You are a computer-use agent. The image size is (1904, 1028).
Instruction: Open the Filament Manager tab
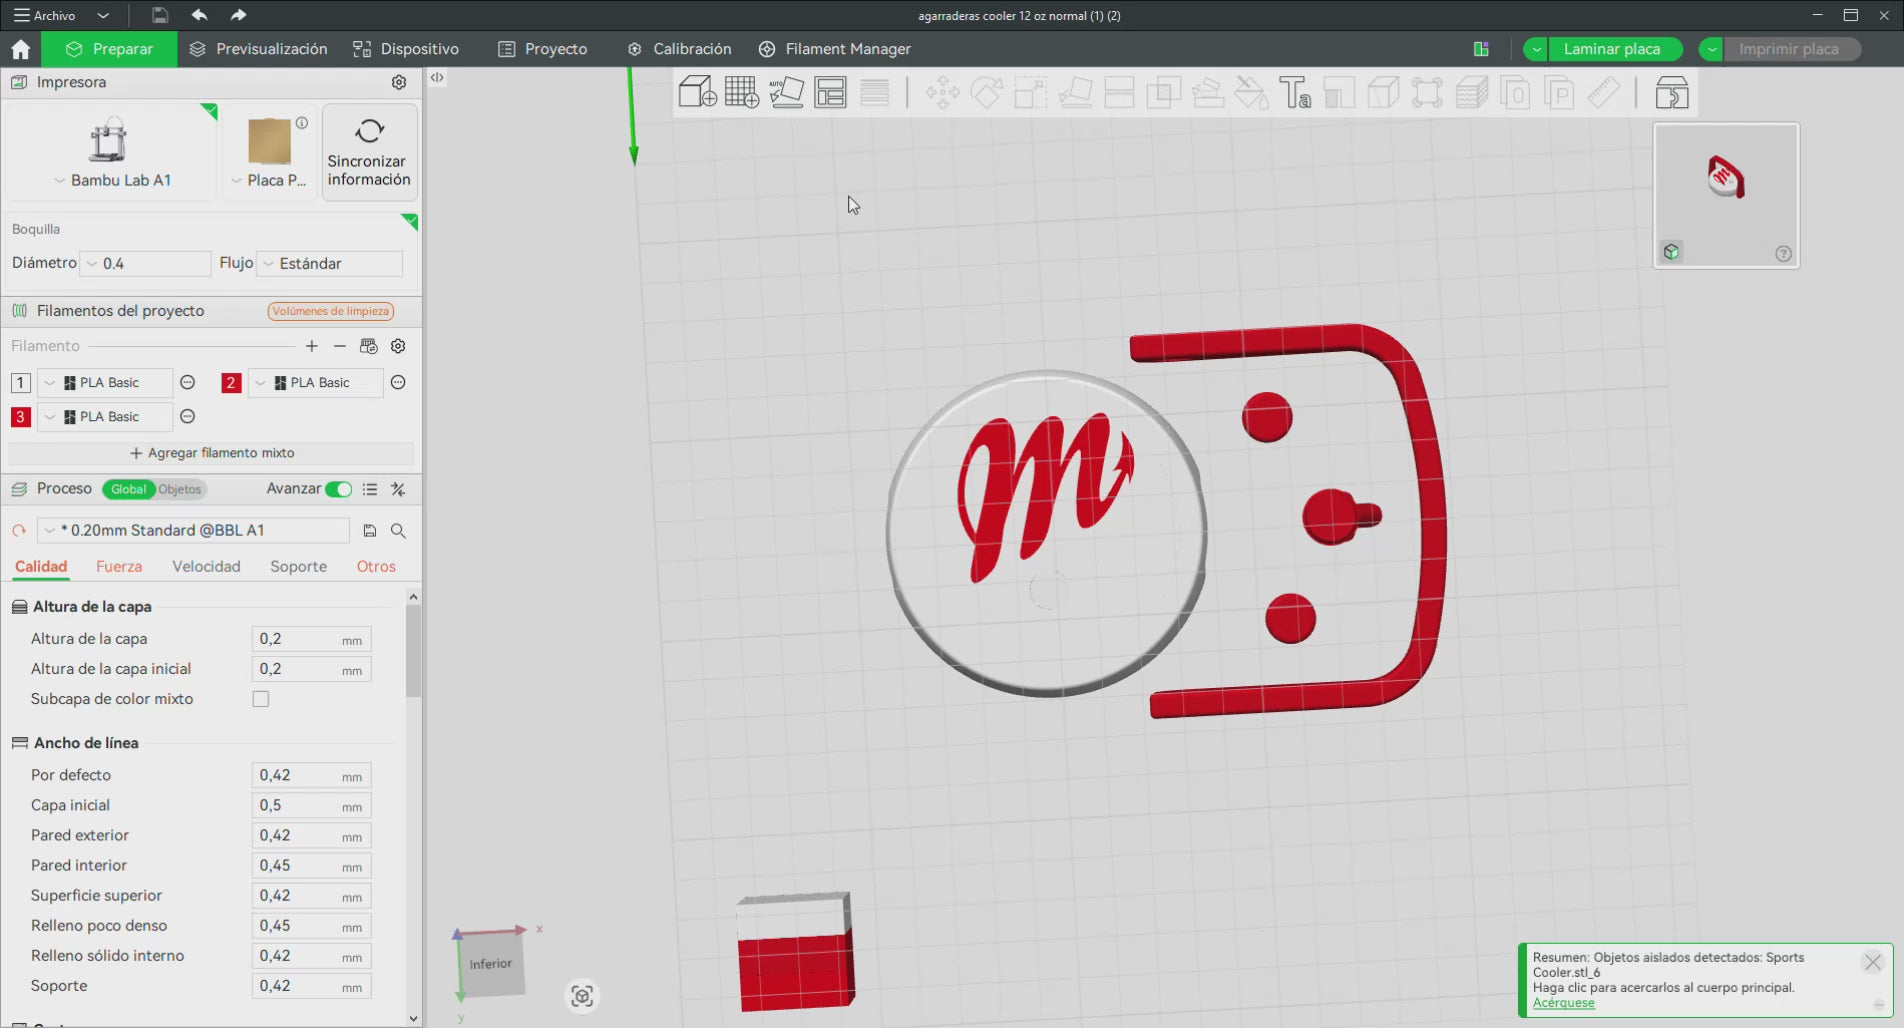click(835, 49)
